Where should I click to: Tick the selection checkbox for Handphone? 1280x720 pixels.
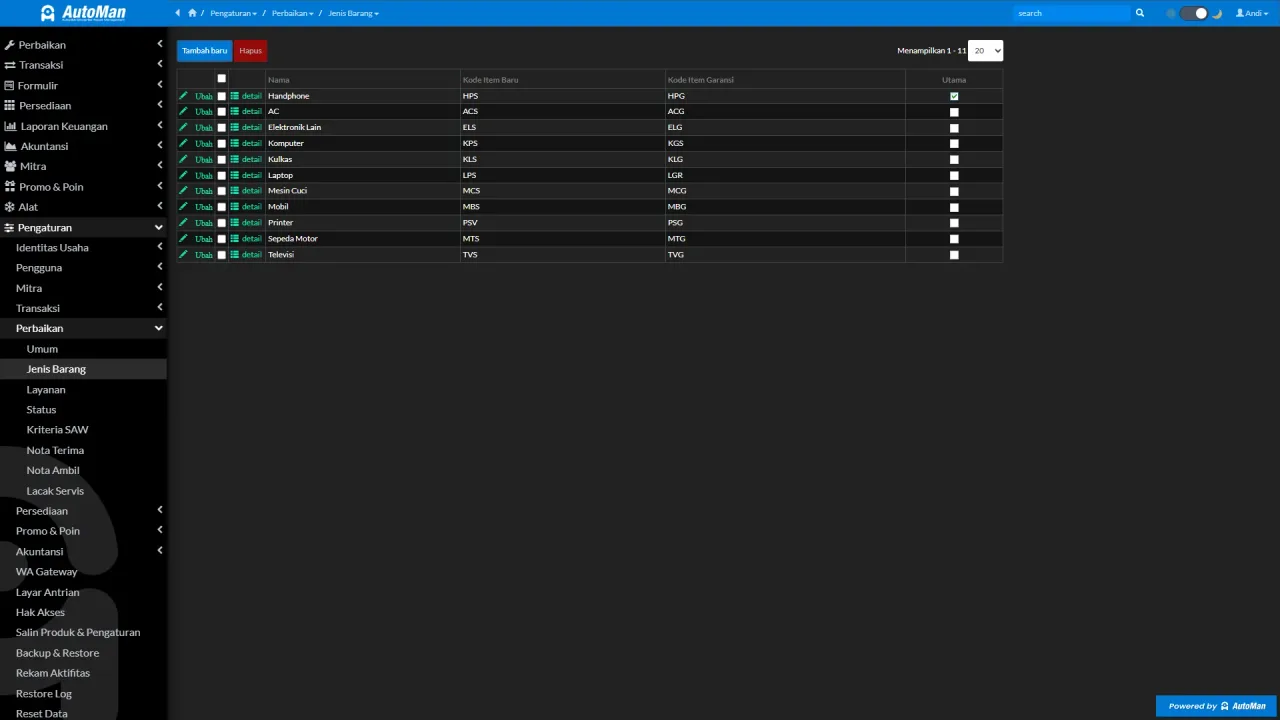click(222, 96)
